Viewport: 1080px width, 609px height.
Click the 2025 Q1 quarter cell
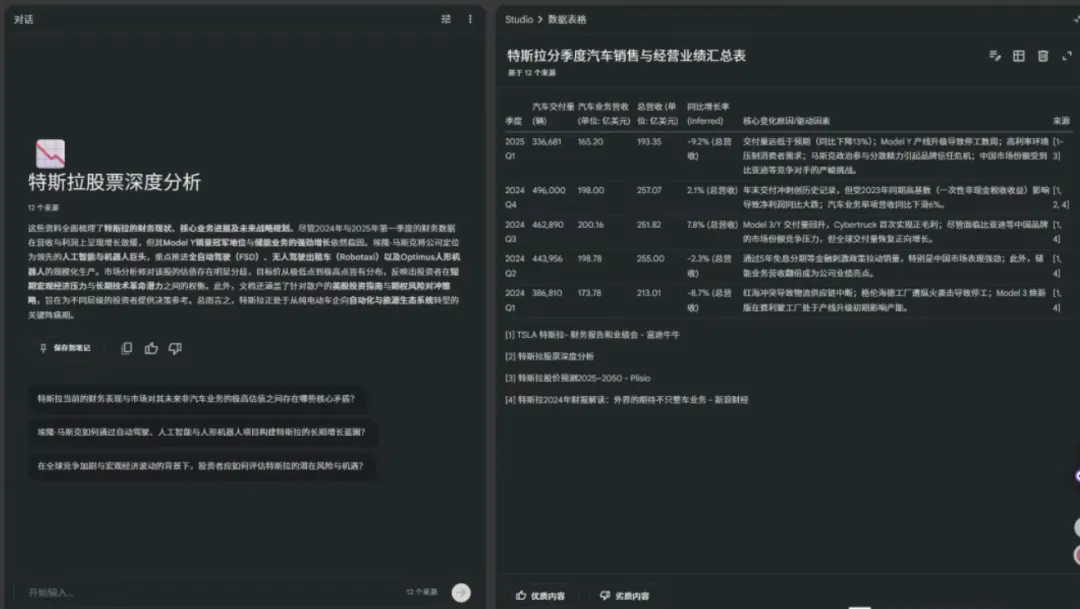pyautogui.click(x=515, y=149)
